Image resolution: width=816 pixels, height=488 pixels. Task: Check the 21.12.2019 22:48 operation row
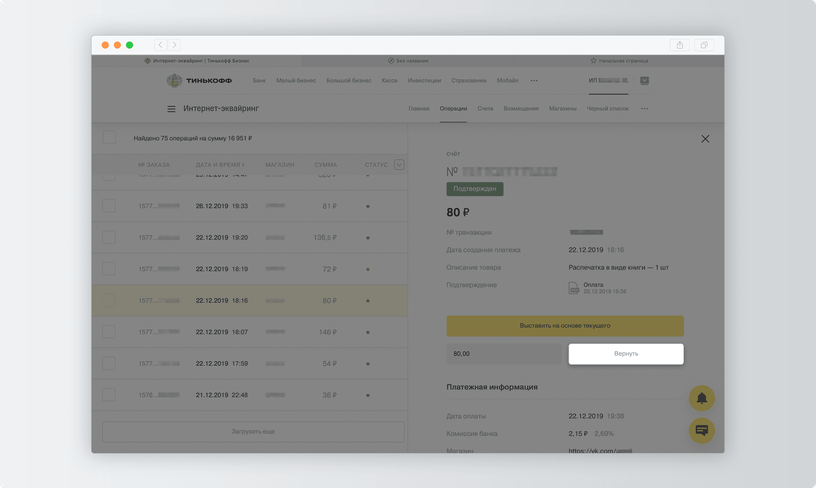109,395
